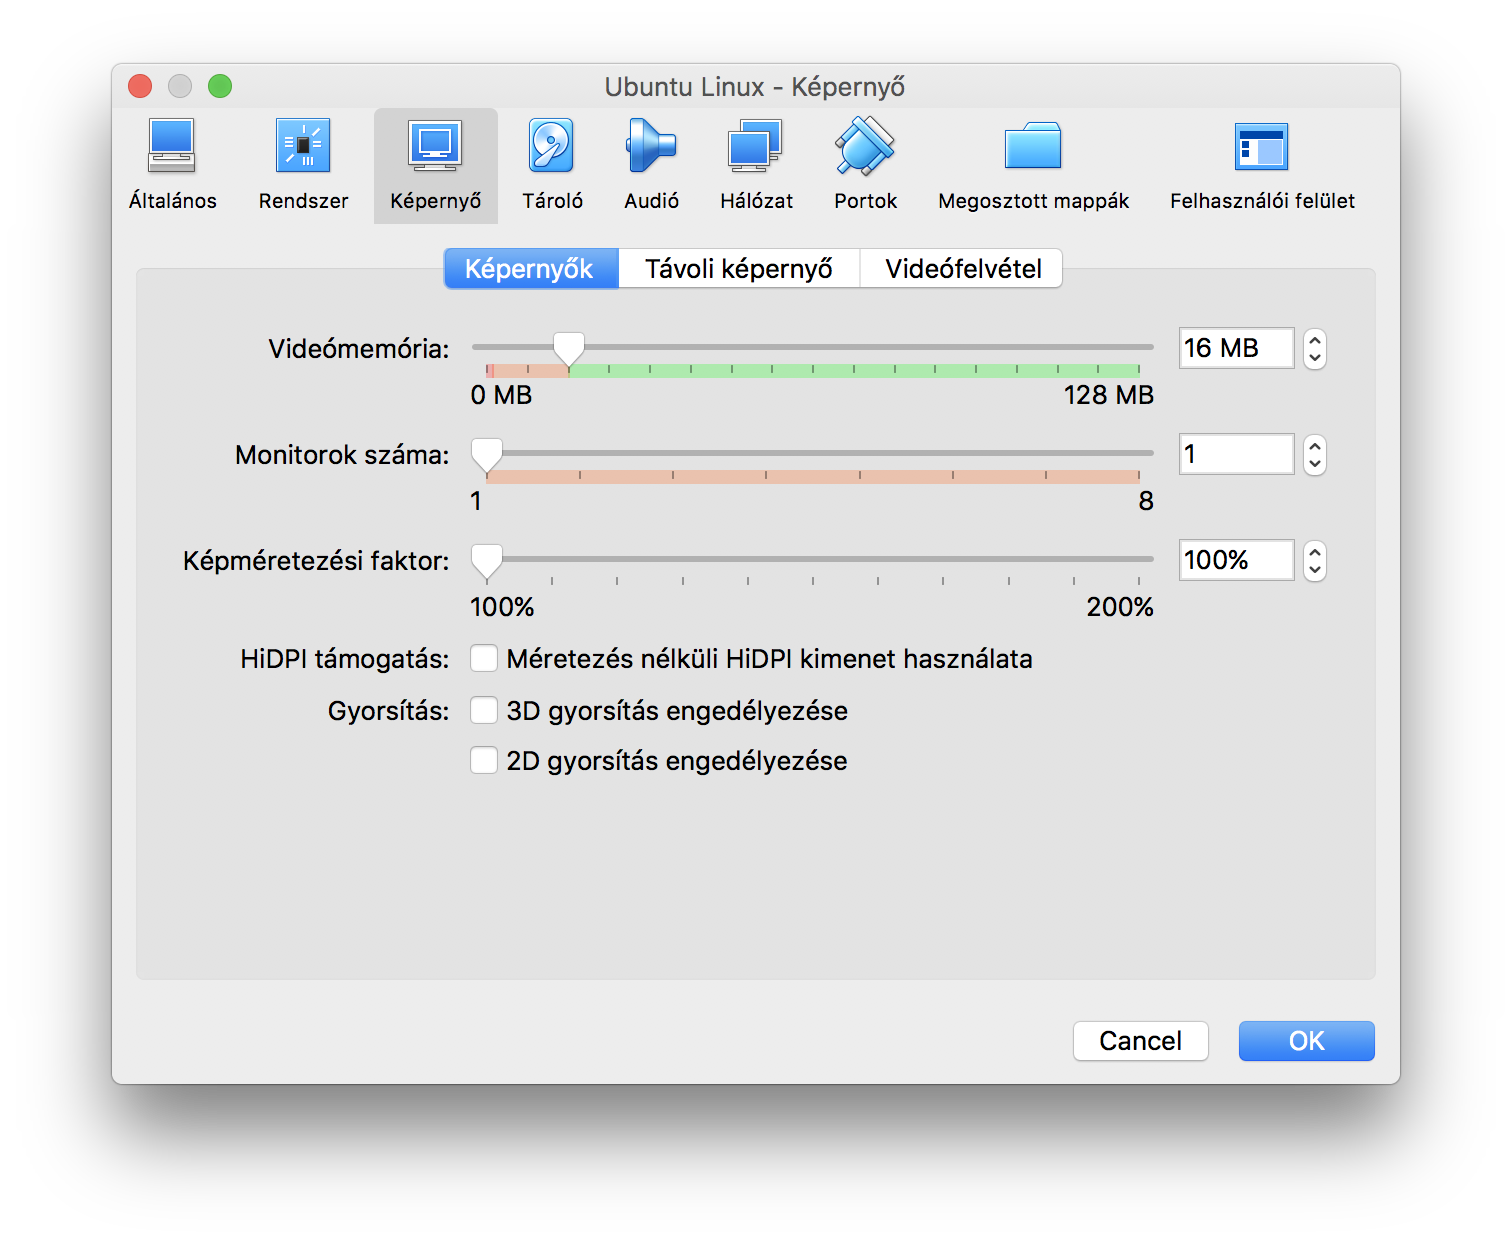Click the Monitorok száma slider handle

pos(487,455)
